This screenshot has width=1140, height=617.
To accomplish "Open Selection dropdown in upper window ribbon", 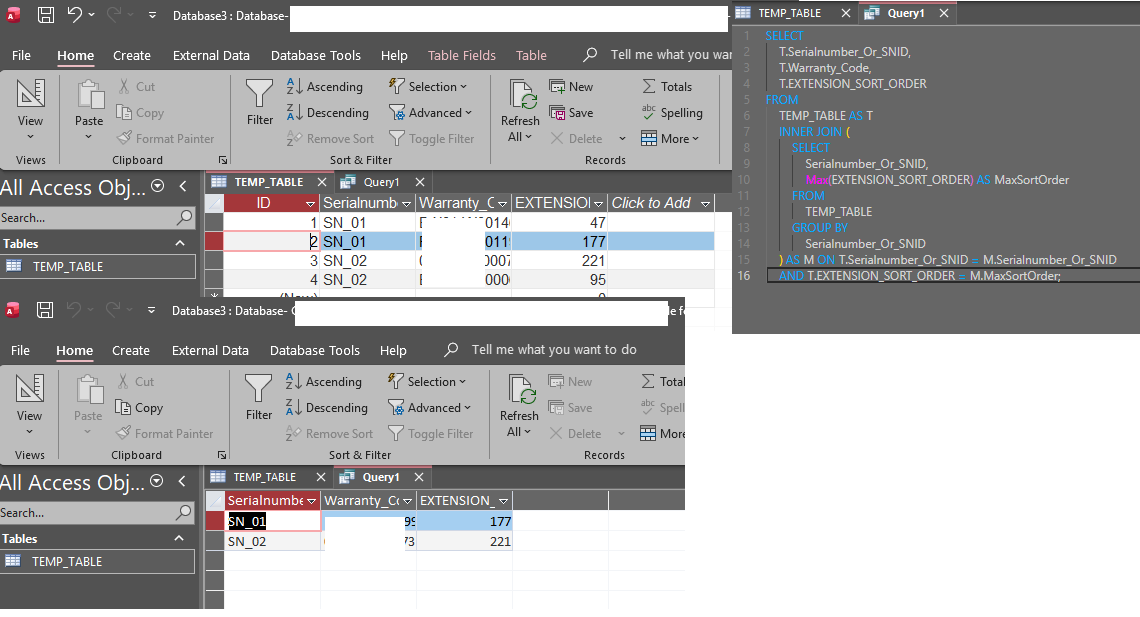I will (x=428, y=86).
